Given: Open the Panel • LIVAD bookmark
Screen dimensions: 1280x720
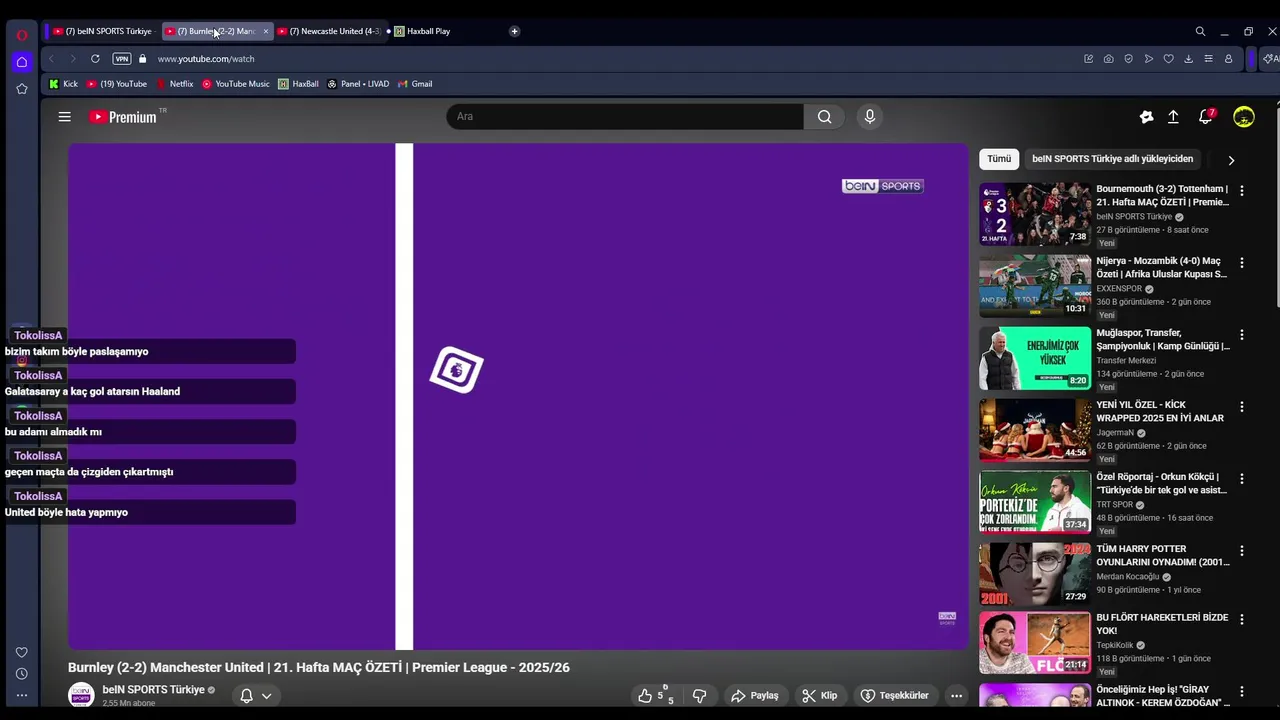Looking at the screenshot, I should [358, 84].
